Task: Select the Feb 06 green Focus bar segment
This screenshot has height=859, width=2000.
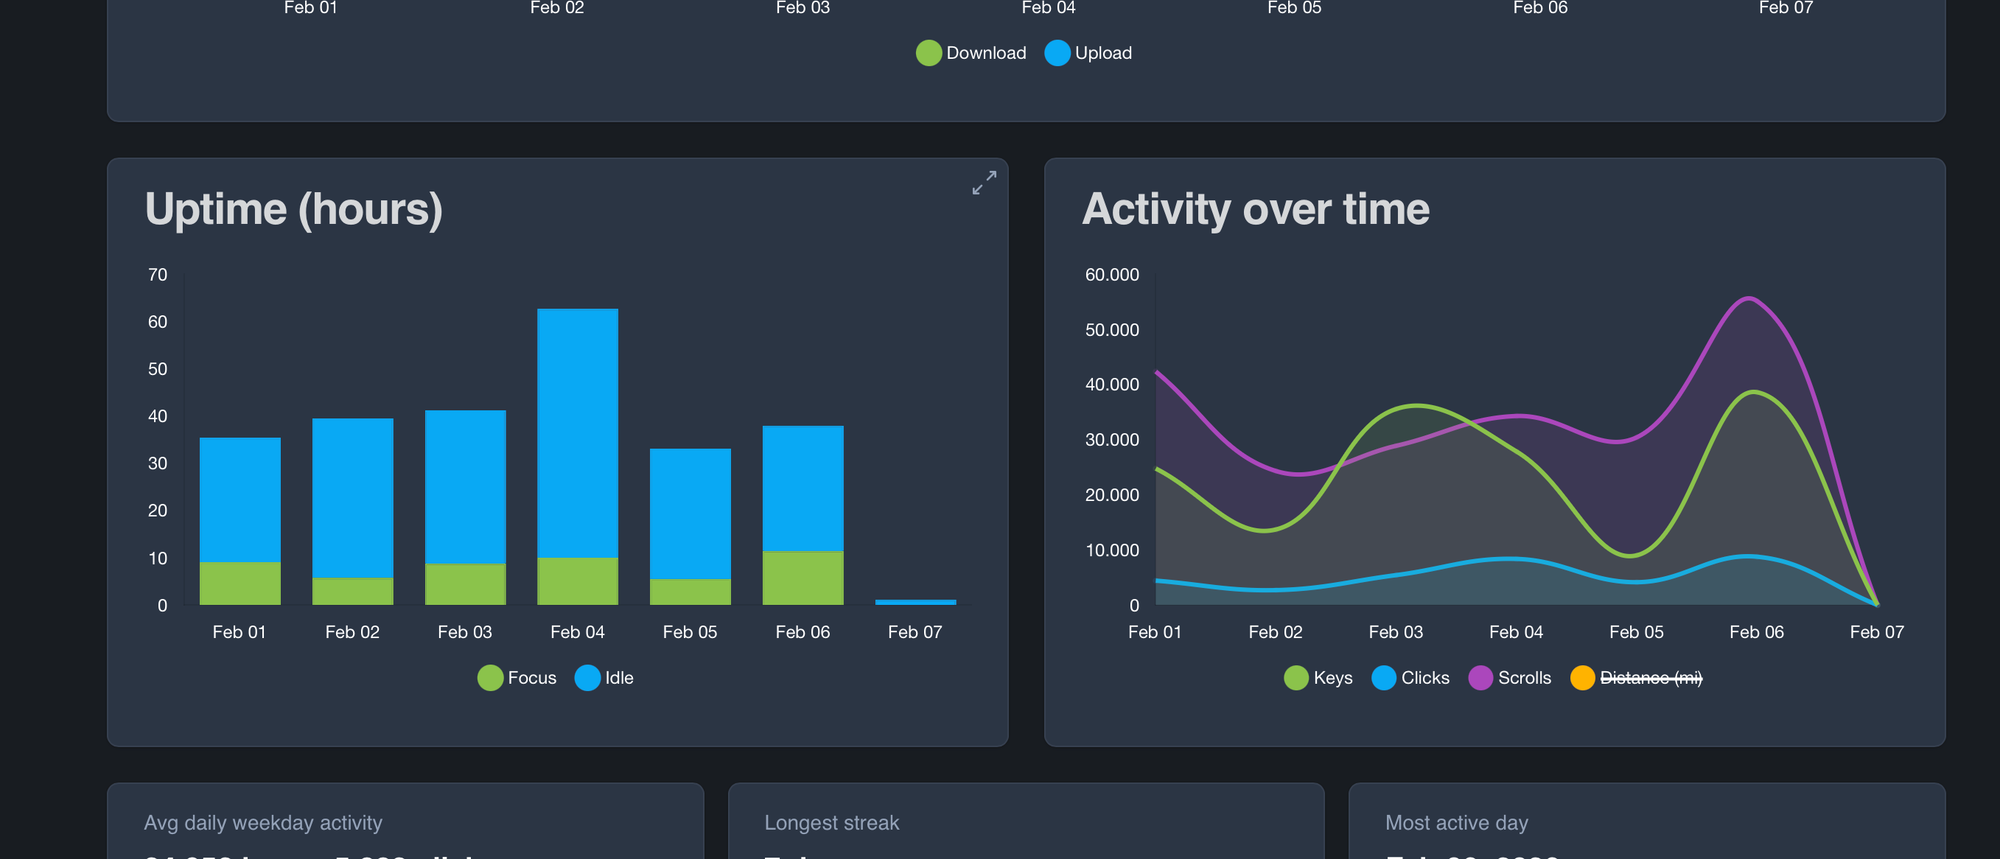Action: tap(803, 578)
